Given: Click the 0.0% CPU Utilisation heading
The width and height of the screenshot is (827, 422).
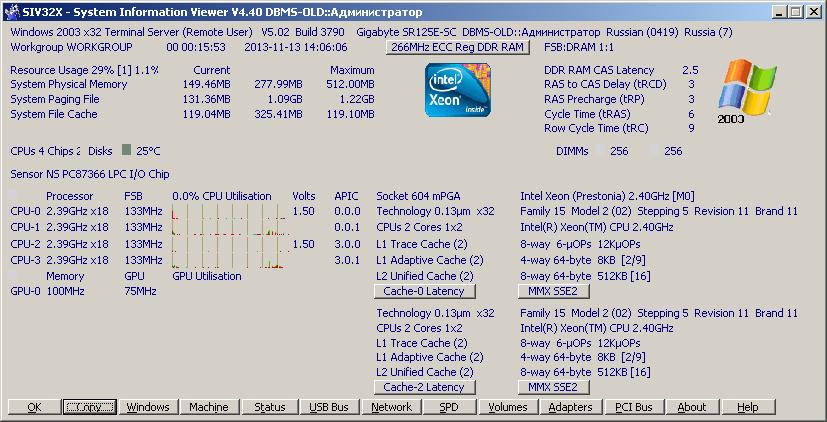Looking at the screenshot, I should 222,196.
